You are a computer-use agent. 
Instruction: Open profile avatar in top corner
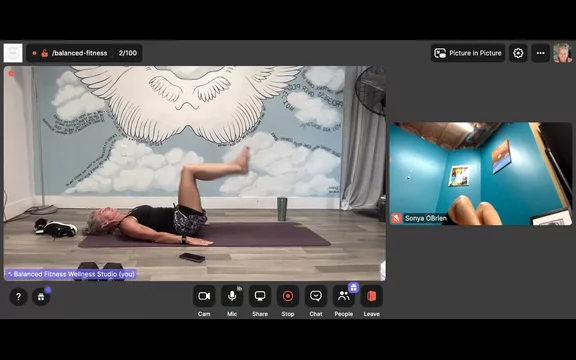563,53
